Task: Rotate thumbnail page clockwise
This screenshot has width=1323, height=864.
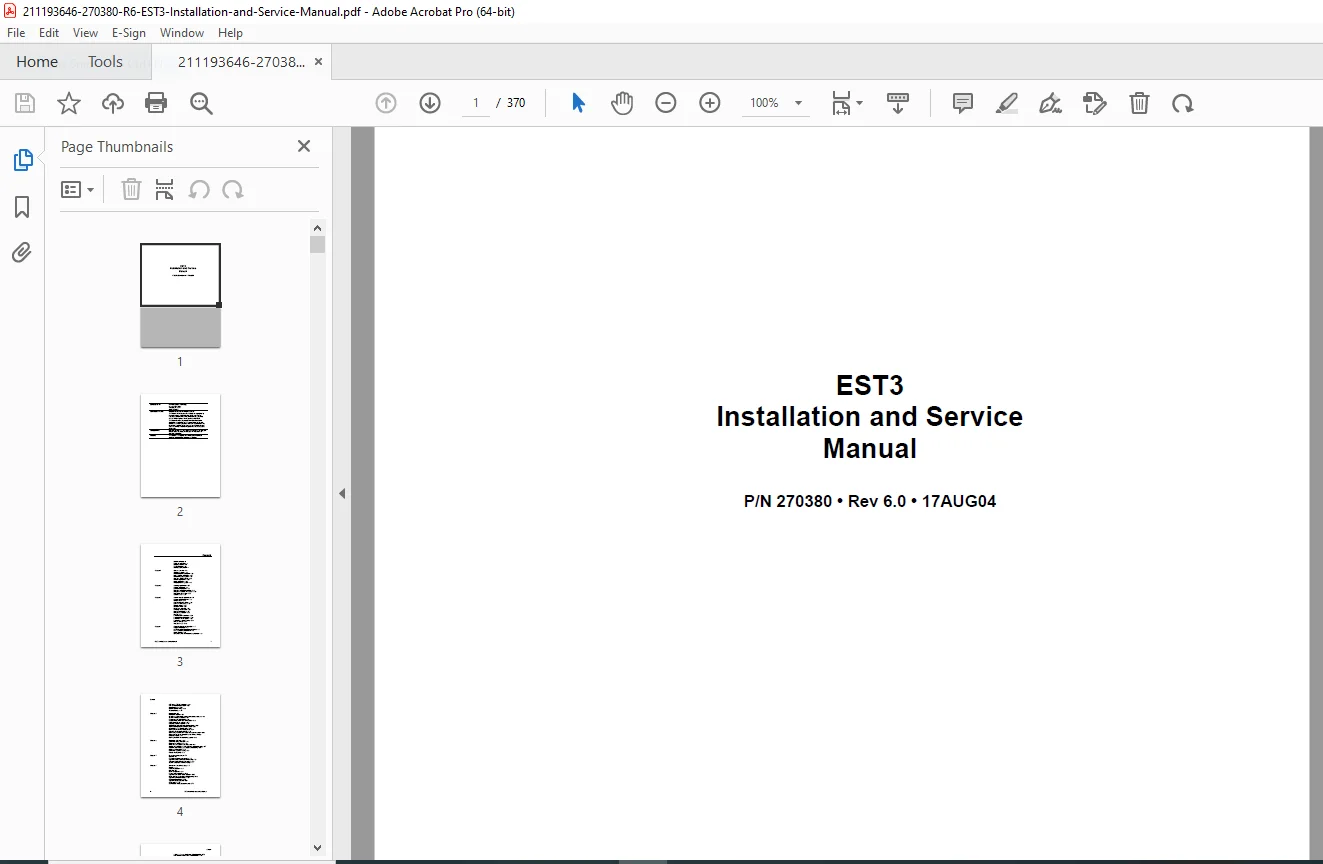Action: click(233, 189)
